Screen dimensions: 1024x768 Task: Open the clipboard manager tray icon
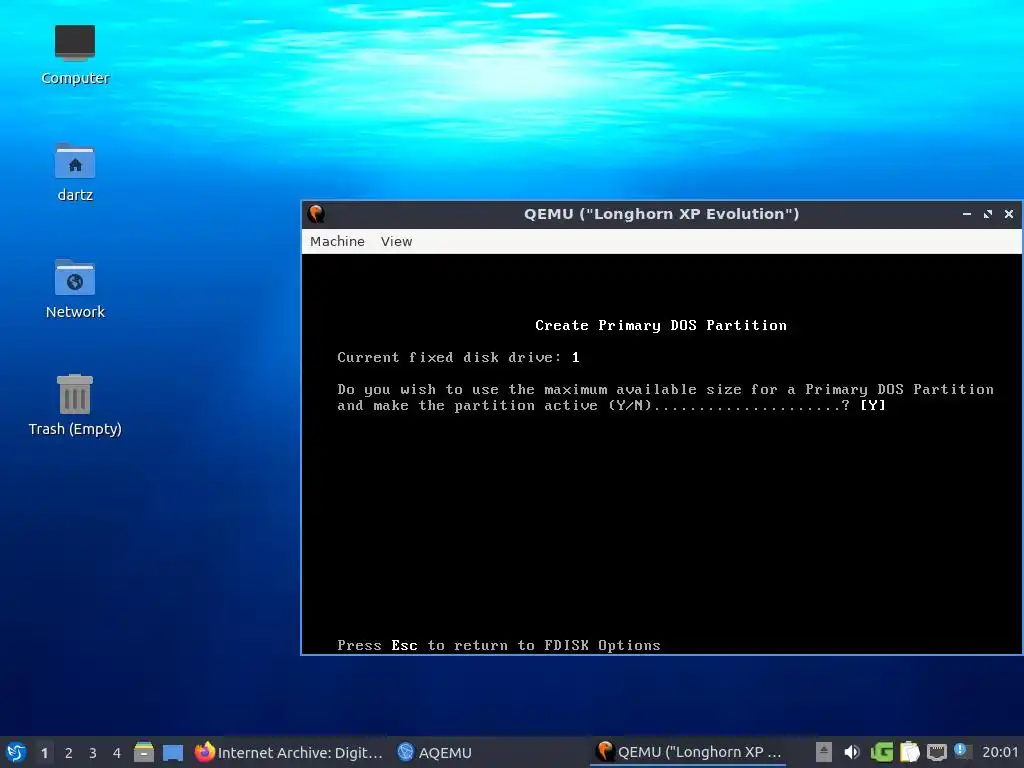pos(909,752)
